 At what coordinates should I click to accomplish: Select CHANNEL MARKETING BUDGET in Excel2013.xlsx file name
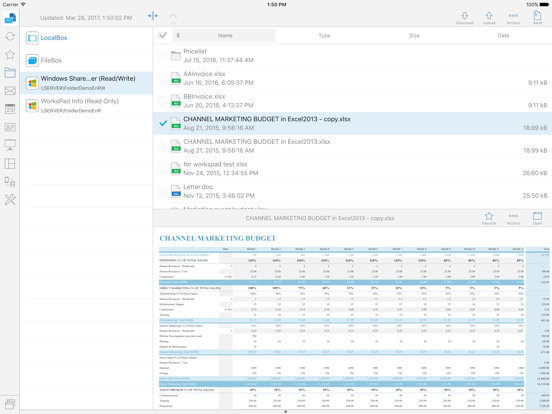tap(257, 142)
